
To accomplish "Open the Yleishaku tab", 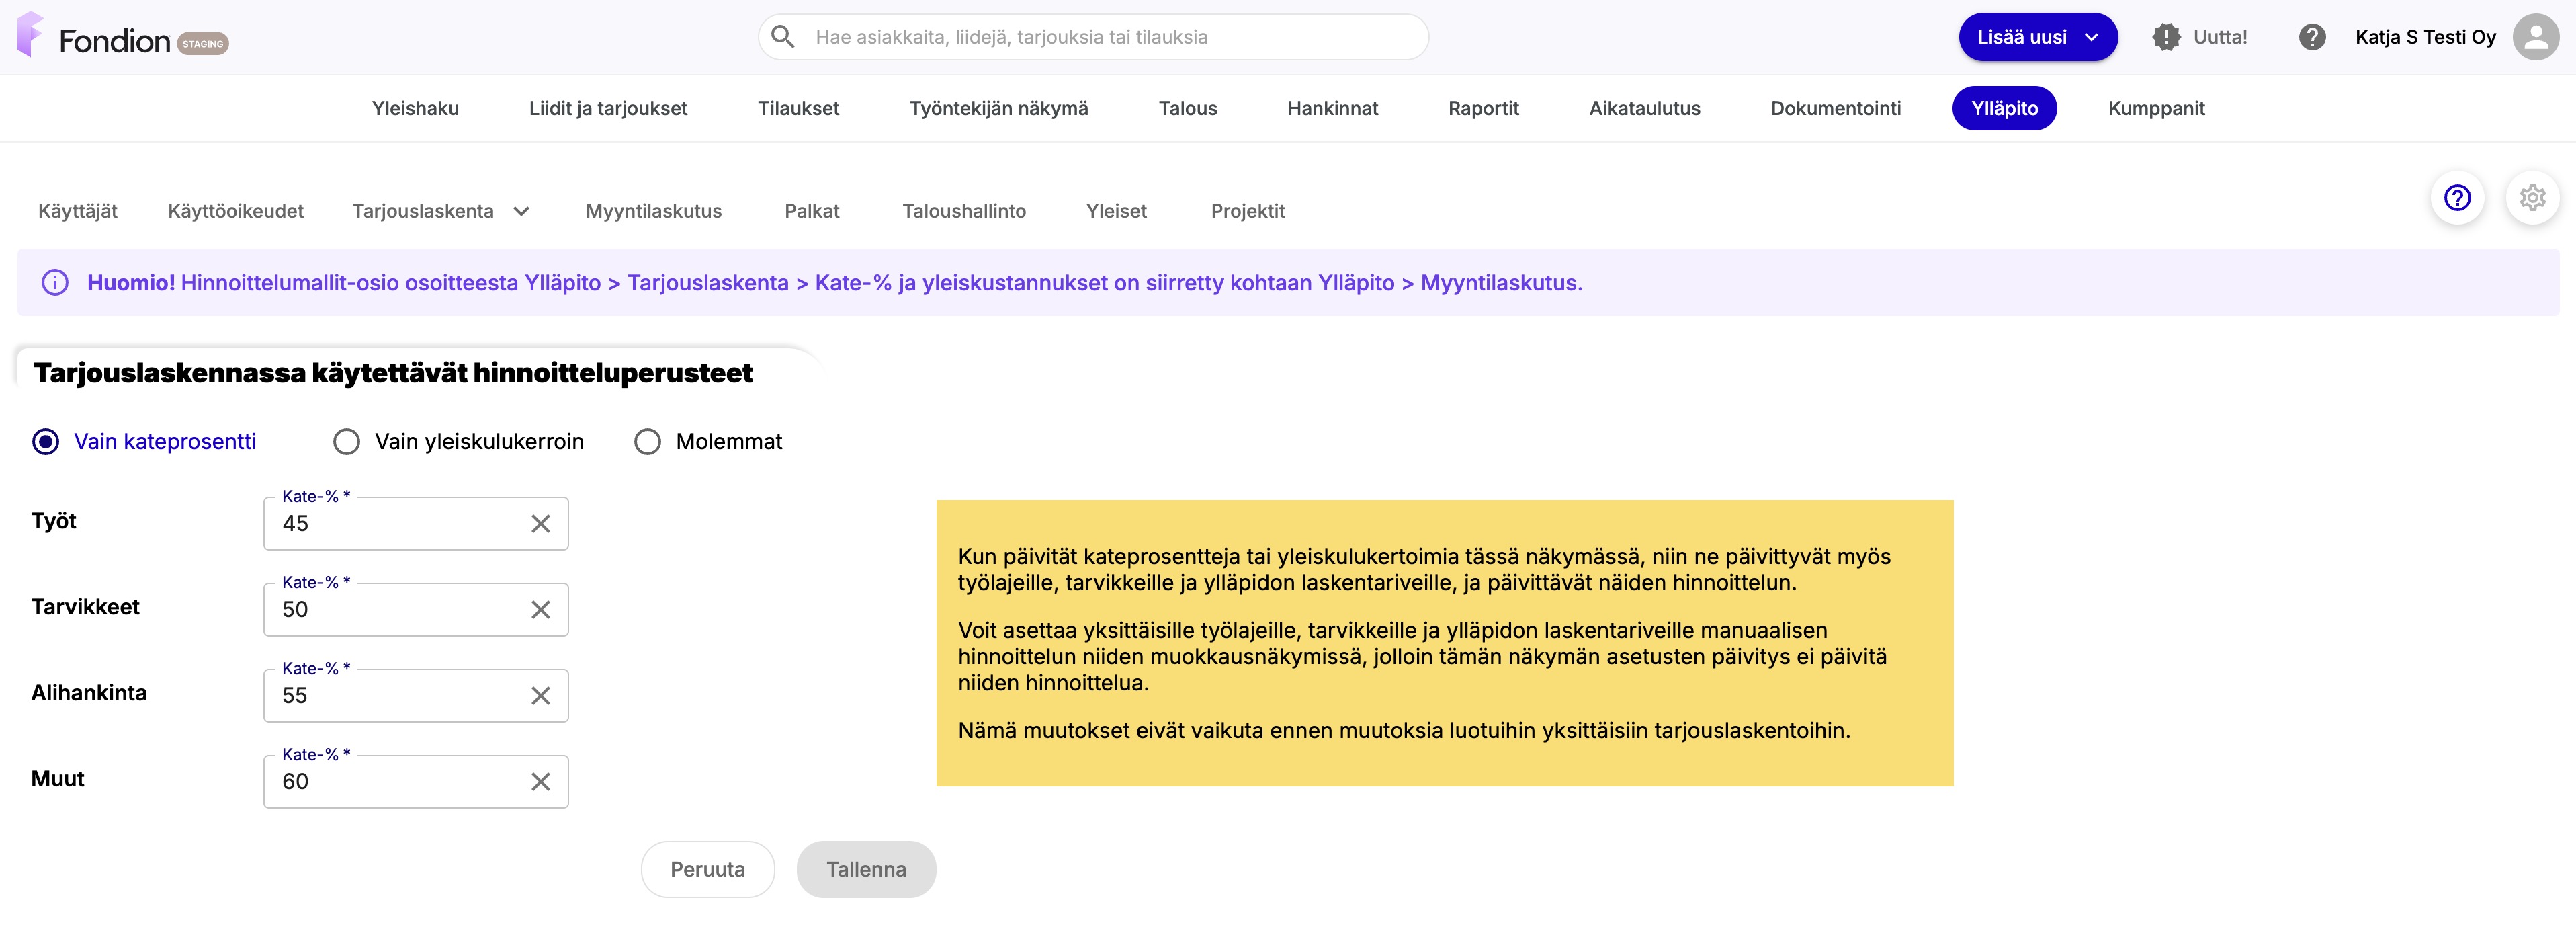I will click(415, 108).
